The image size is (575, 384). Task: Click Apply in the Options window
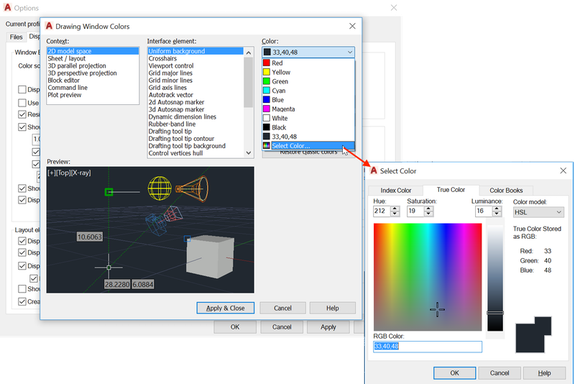tap(328, 327)
